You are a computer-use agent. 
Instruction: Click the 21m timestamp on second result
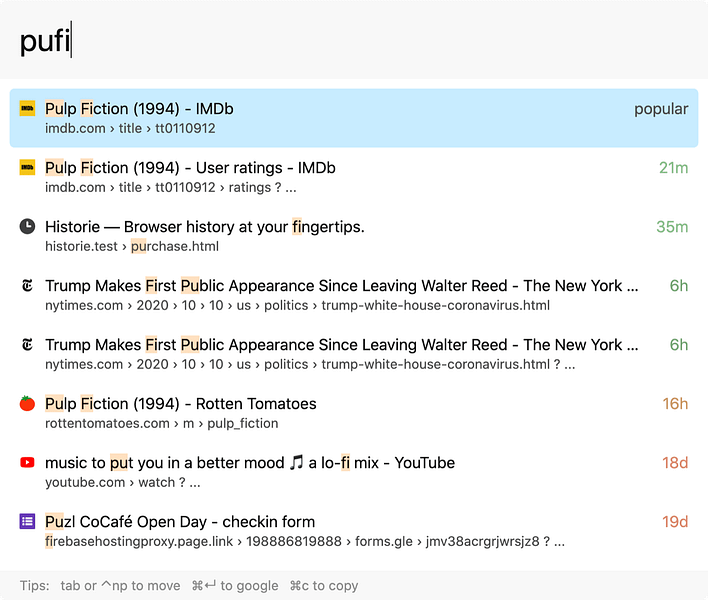tap(673, 168)
